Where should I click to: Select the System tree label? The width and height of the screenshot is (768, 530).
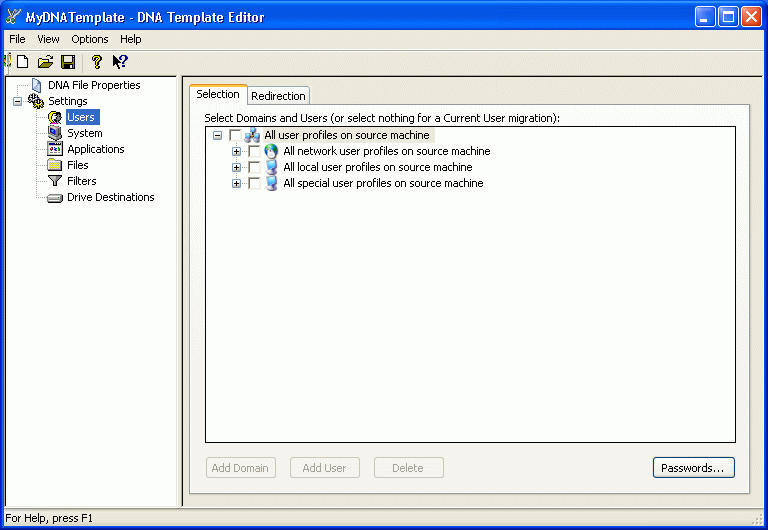[85, 133]
